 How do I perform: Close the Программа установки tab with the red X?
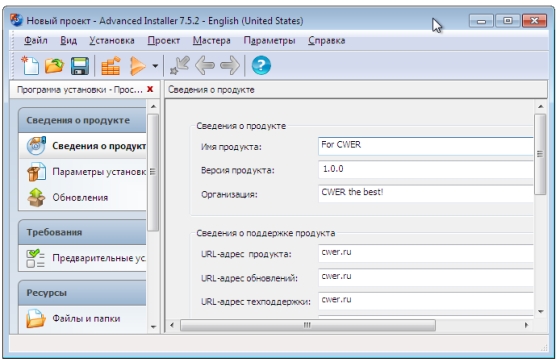point(150,89)
